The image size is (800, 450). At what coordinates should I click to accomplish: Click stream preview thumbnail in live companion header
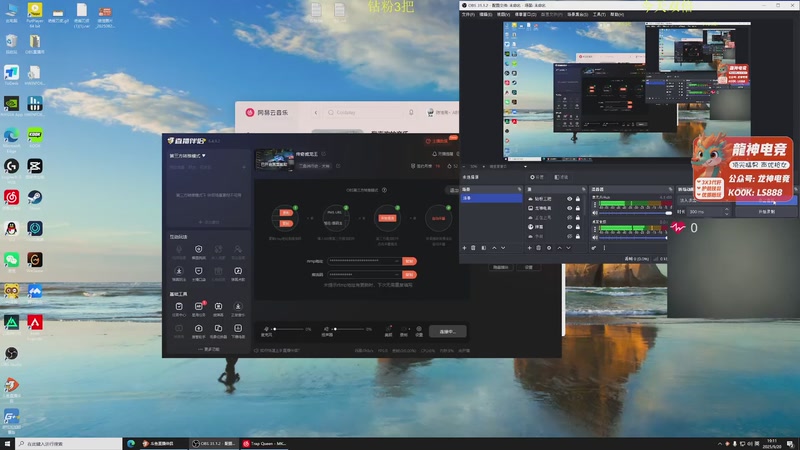coord(274,160)
